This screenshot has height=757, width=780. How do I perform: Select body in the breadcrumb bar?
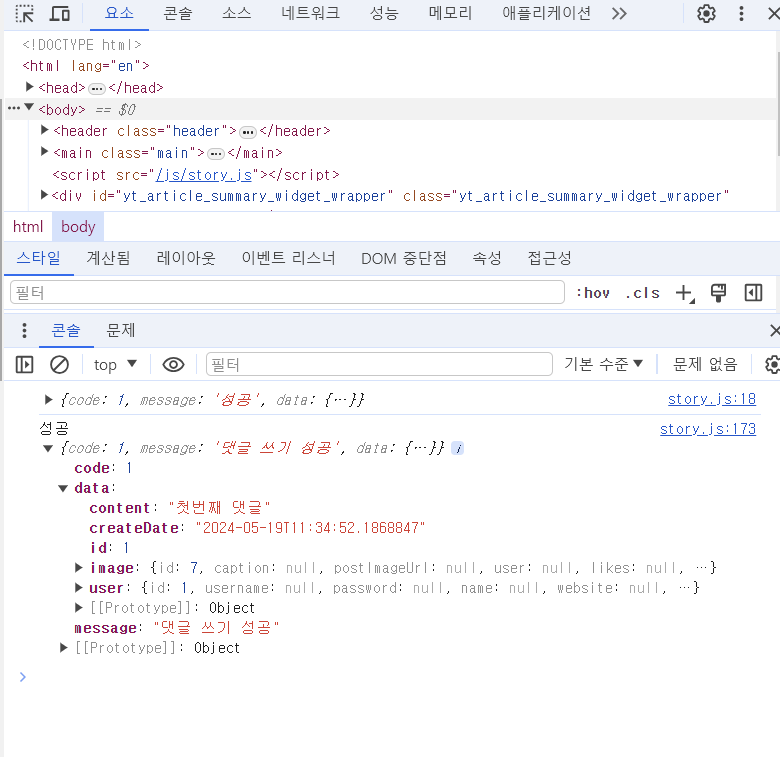pyautogui.click(x=78, y=227)
